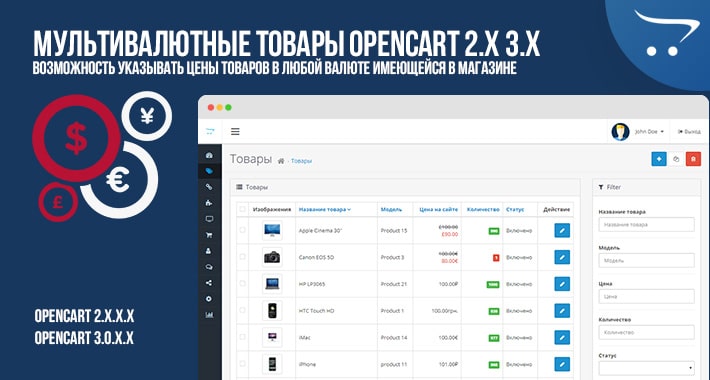Click the blue Add product button
This screenshot has height=380, width=710.
click(659, 159)
